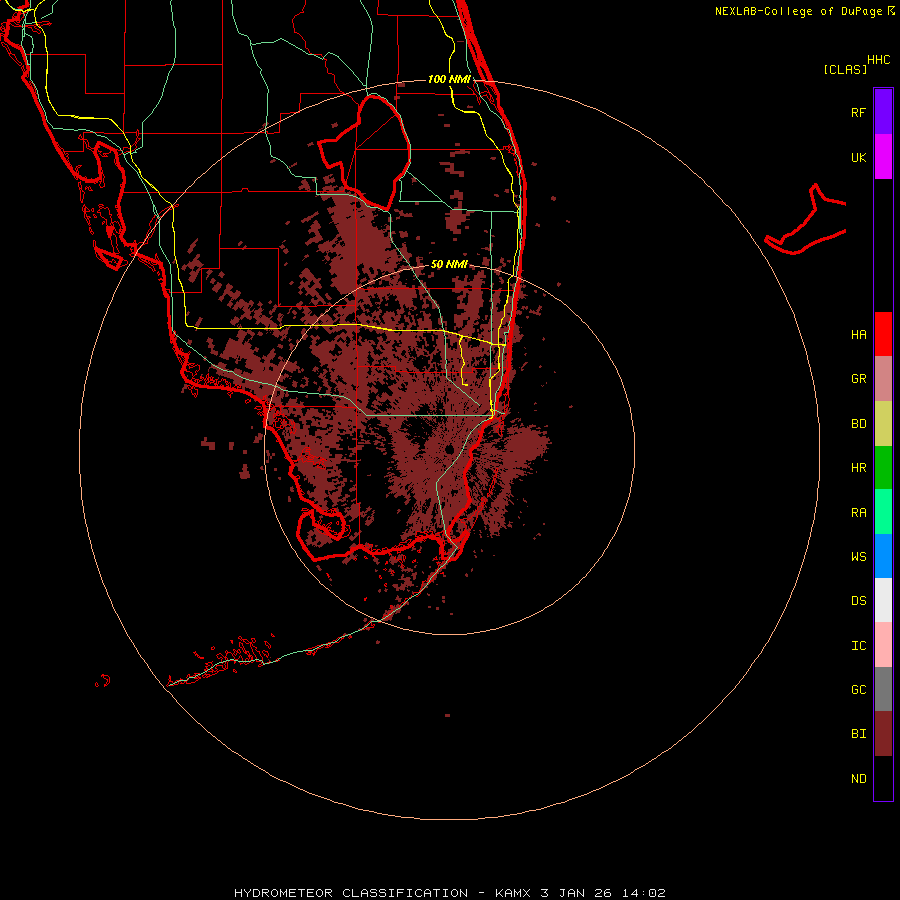Viewport: 900px width, 900px height.
Task: Click the WS legend label
Action: click(858, 556)
